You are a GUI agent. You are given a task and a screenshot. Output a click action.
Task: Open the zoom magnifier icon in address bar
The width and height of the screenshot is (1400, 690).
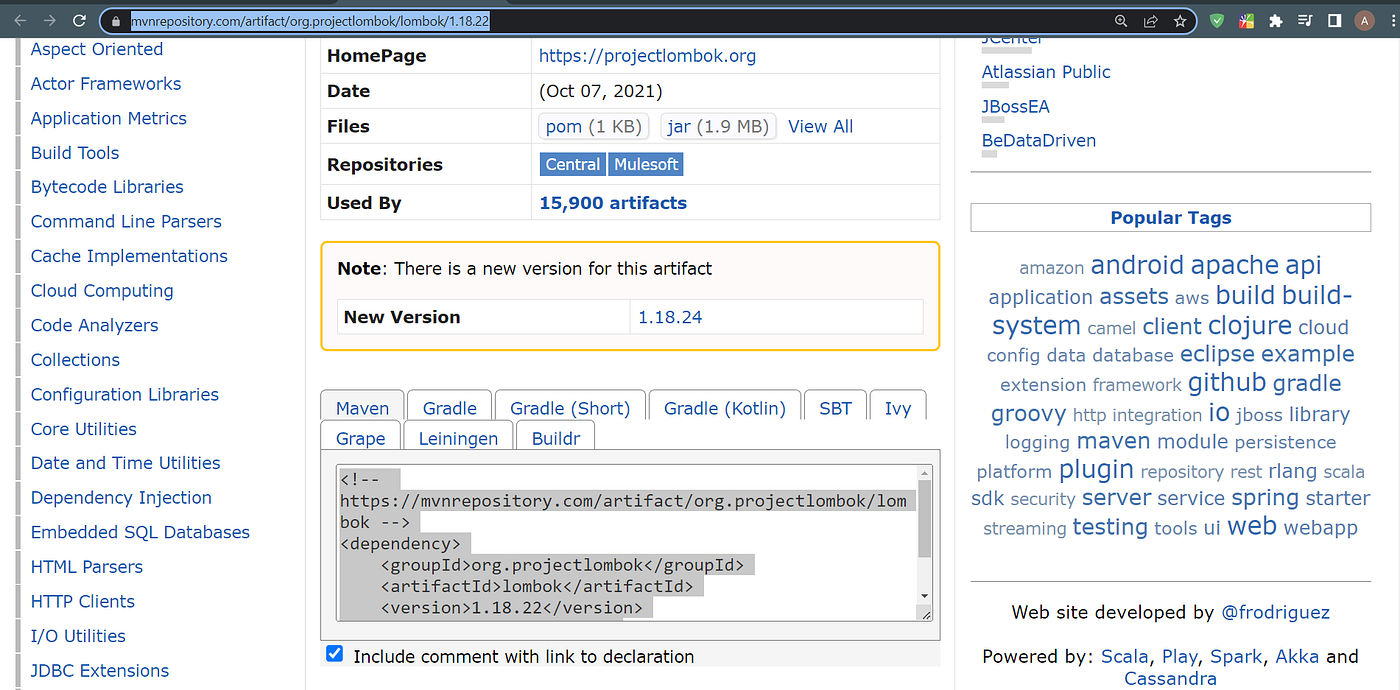coord(1122,20)
